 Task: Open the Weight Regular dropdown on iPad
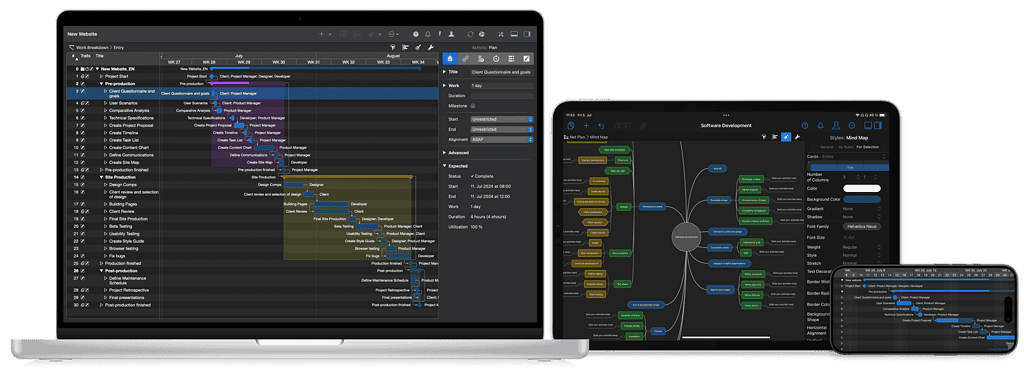pyautogui.click(x=861, y=247)
